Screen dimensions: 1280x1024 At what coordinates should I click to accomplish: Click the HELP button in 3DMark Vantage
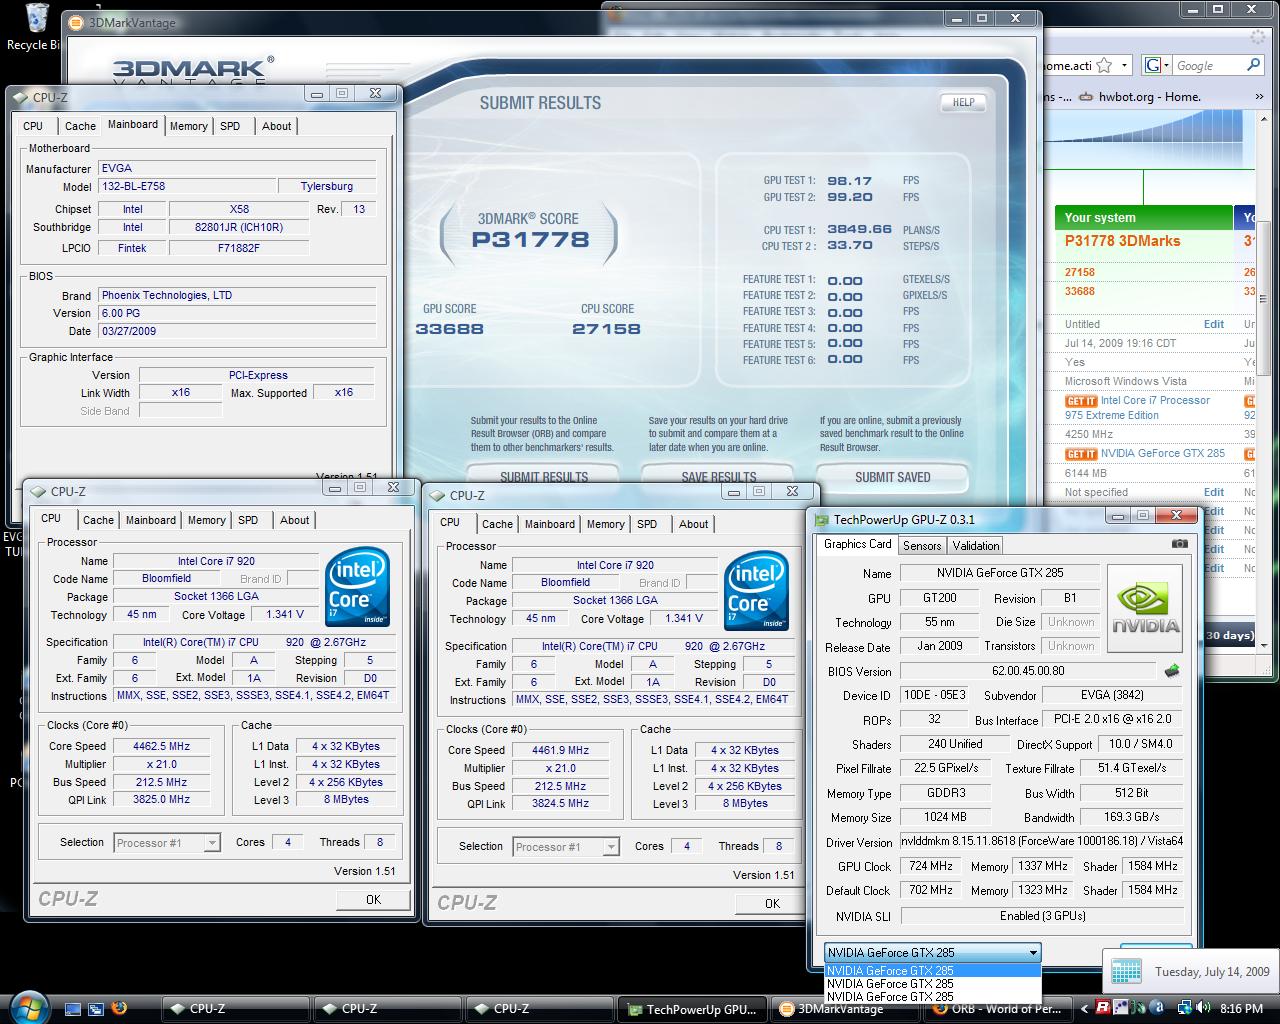pyautogui.click(x=963, y=102)
